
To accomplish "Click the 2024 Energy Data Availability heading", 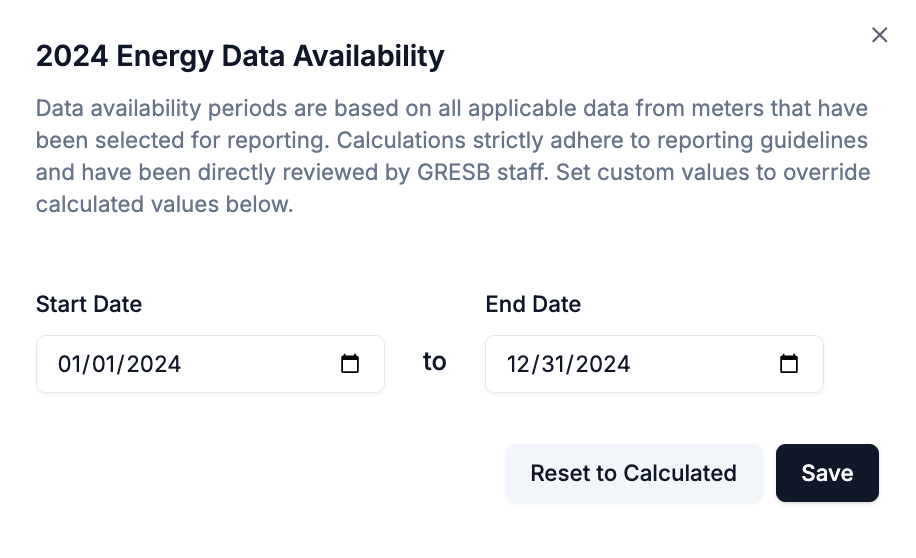I will pos(240,56).
